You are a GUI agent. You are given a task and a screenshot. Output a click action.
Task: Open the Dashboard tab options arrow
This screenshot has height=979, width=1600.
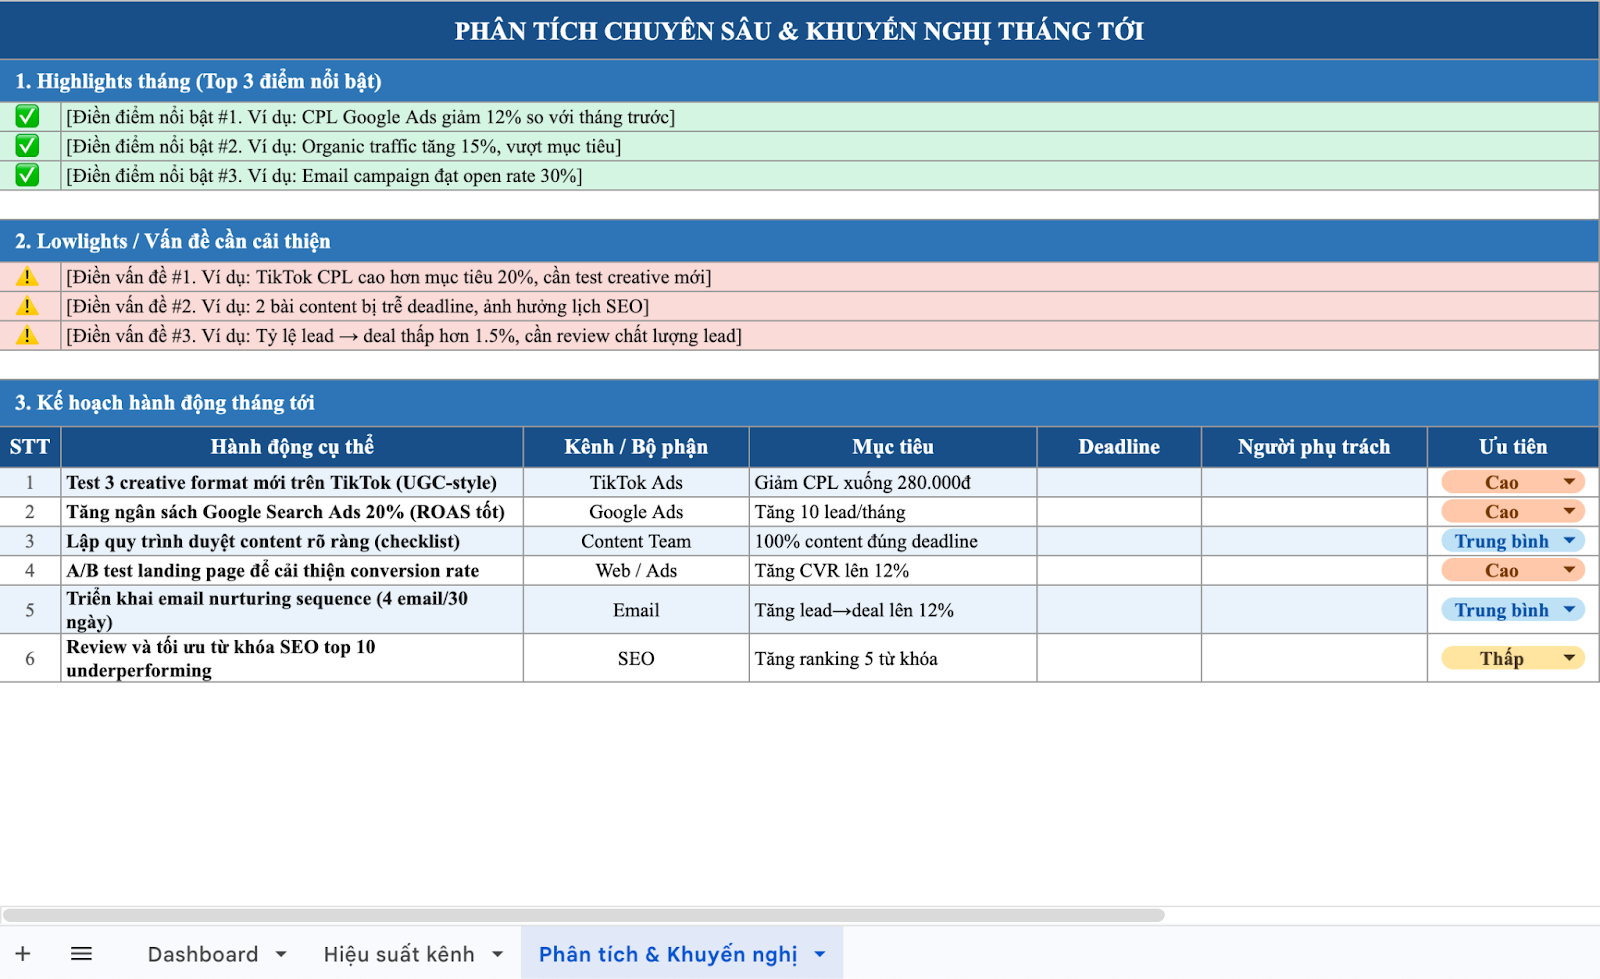281,954
